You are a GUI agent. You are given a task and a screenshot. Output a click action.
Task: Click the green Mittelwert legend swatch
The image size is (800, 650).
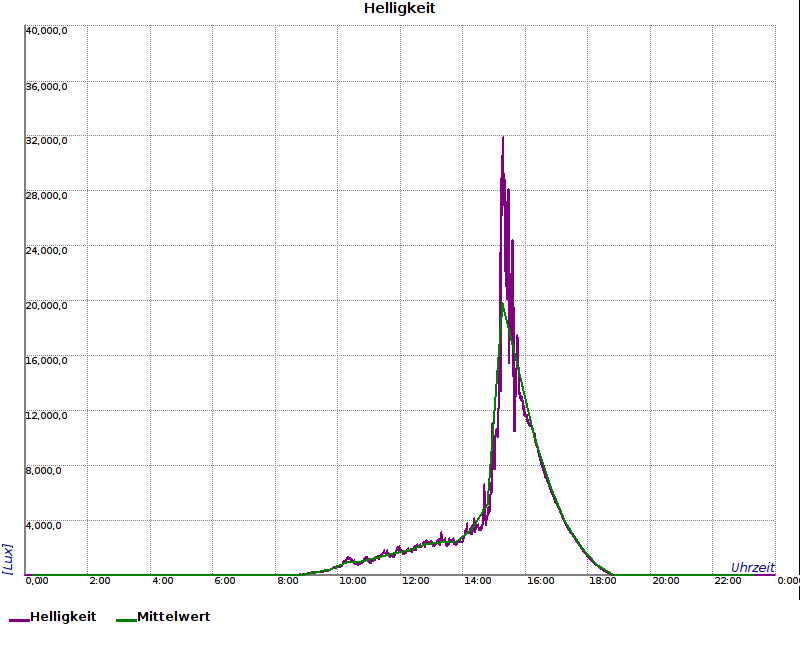[127, 620]
